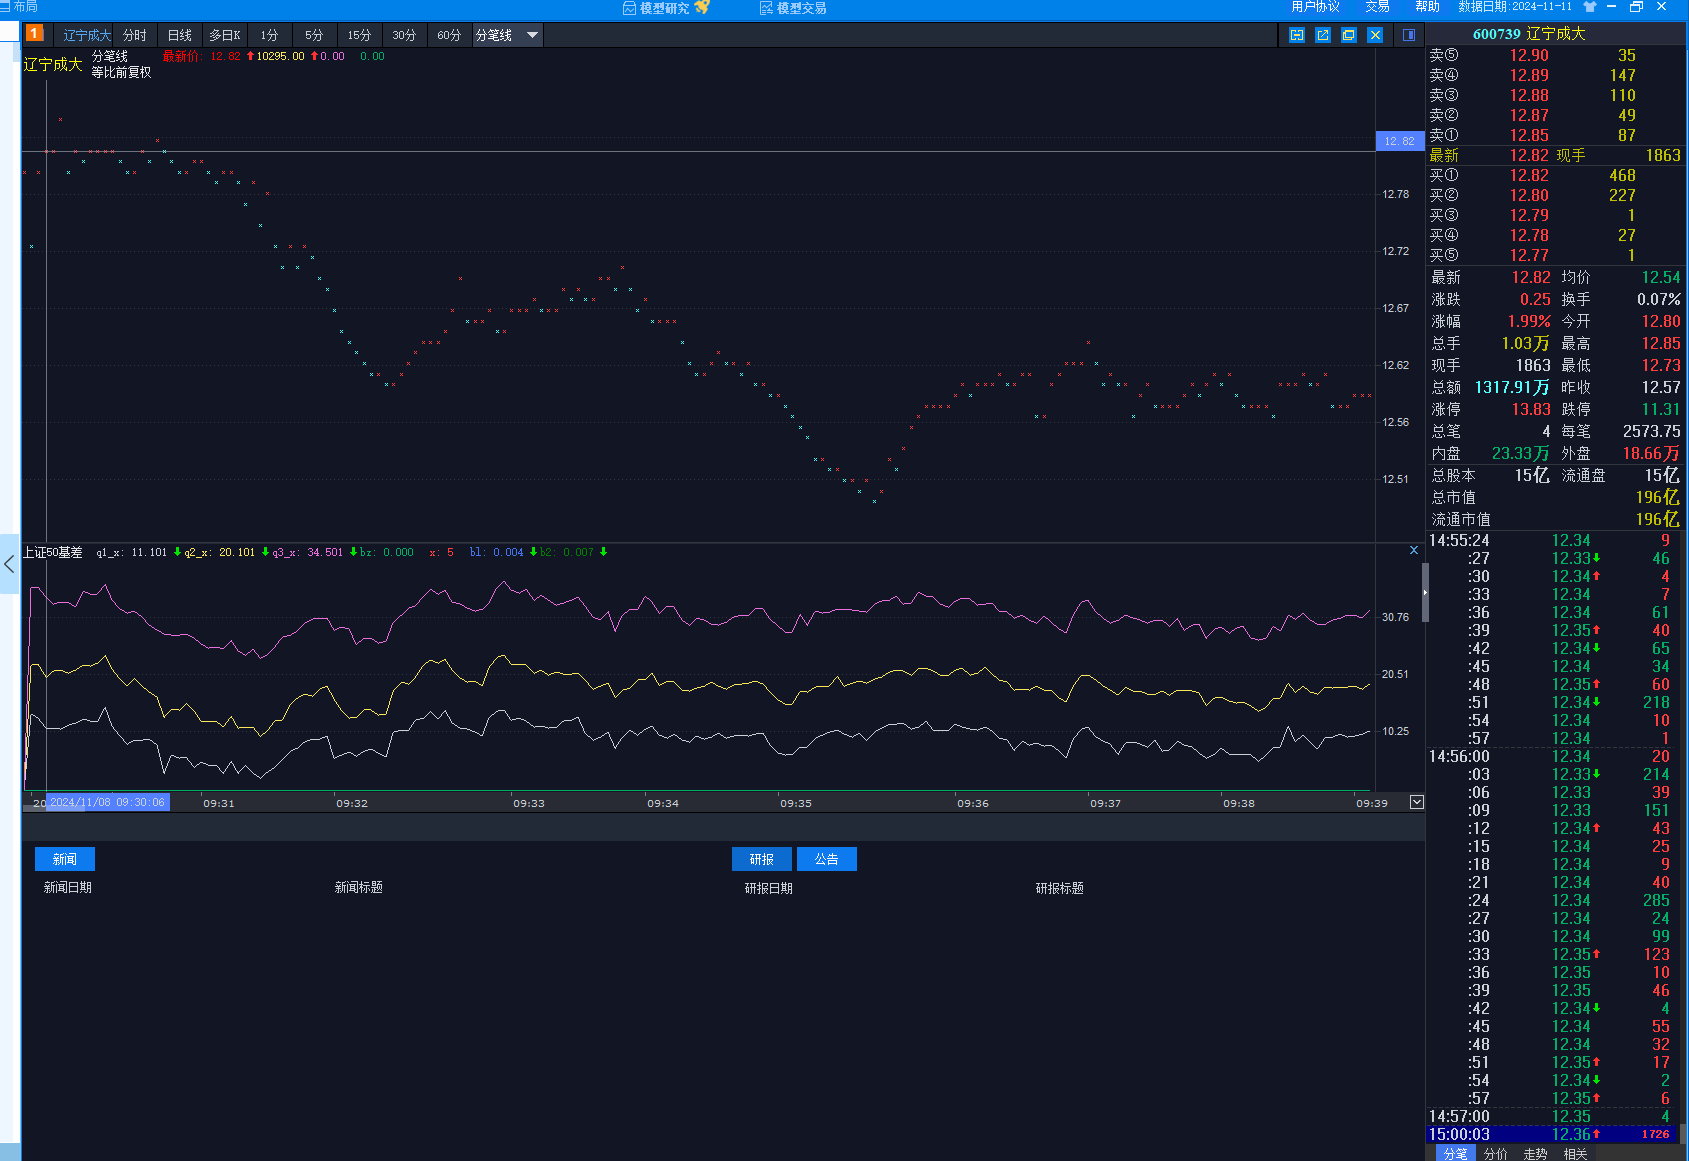Open 模型研究 in the top bar
This screenshot has width=1689, height=1161.
(x=665, y=8)
